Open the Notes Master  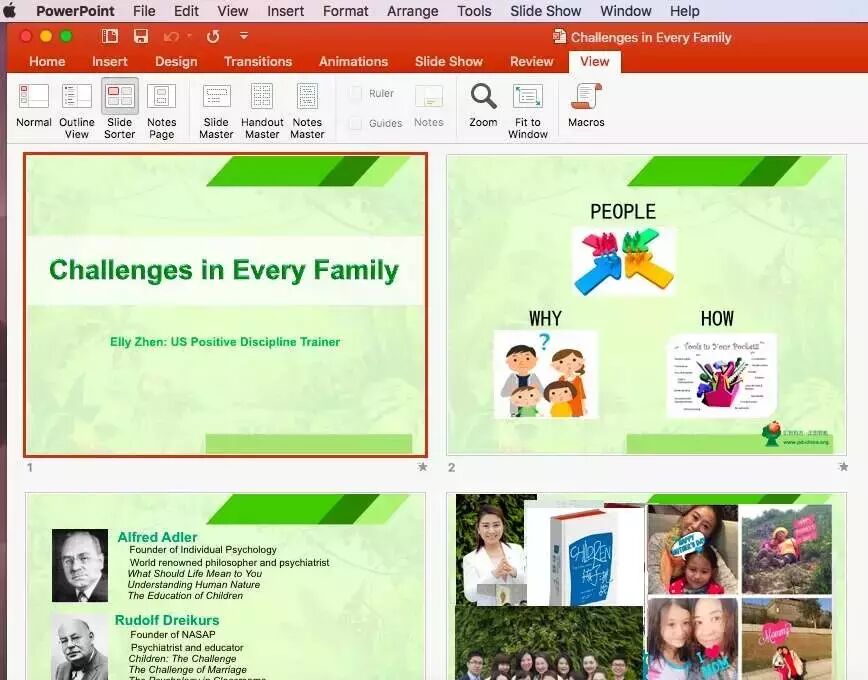pos(307,111)
